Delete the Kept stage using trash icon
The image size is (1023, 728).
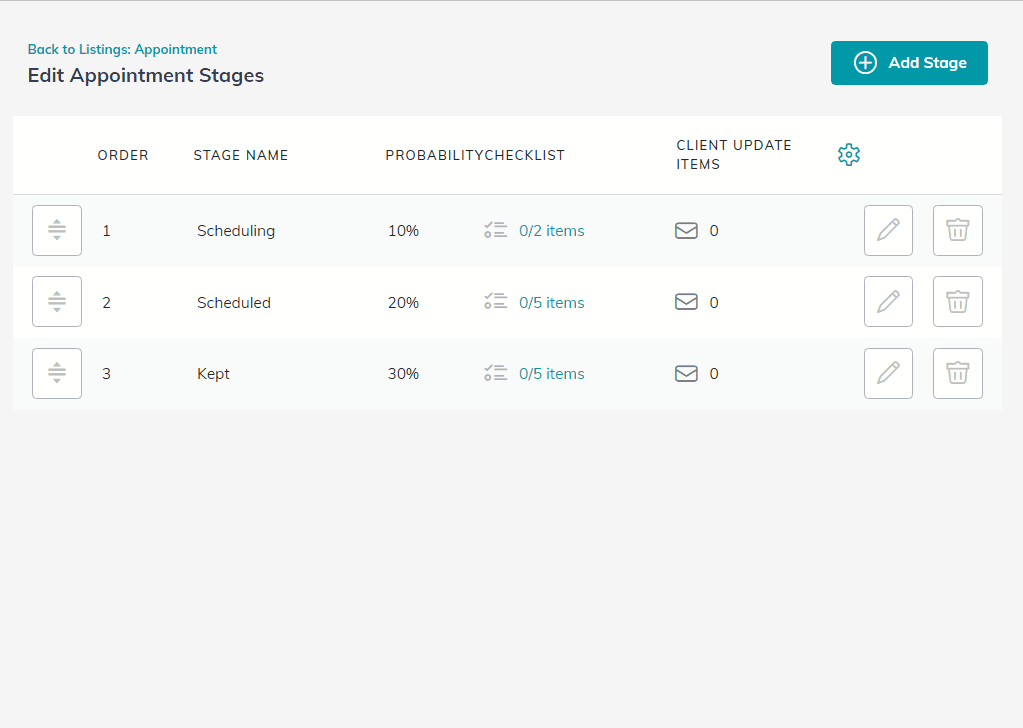coord(957,373)
